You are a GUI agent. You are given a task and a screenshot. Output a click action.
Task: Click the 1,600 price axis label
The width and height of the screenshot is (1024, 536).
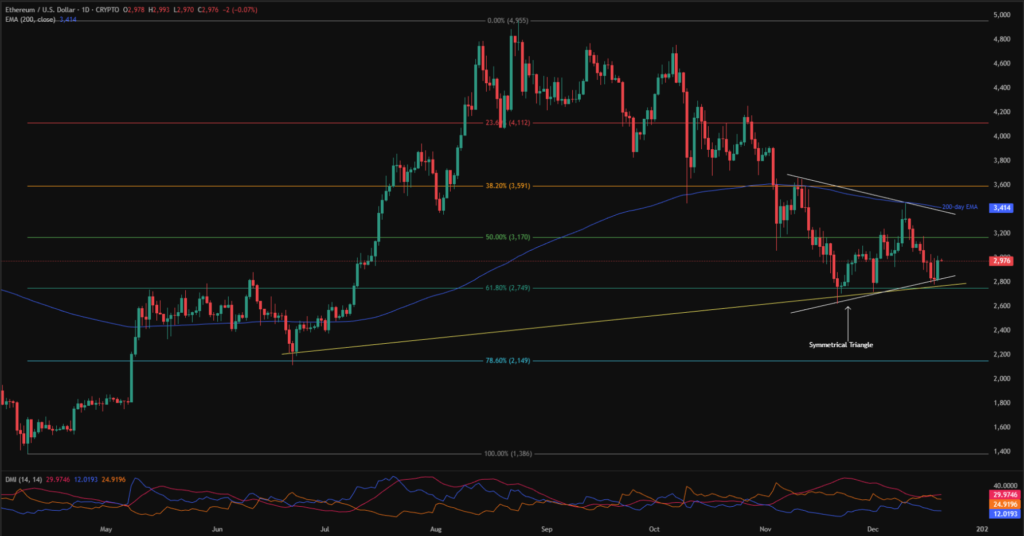tap(1002, 428)
